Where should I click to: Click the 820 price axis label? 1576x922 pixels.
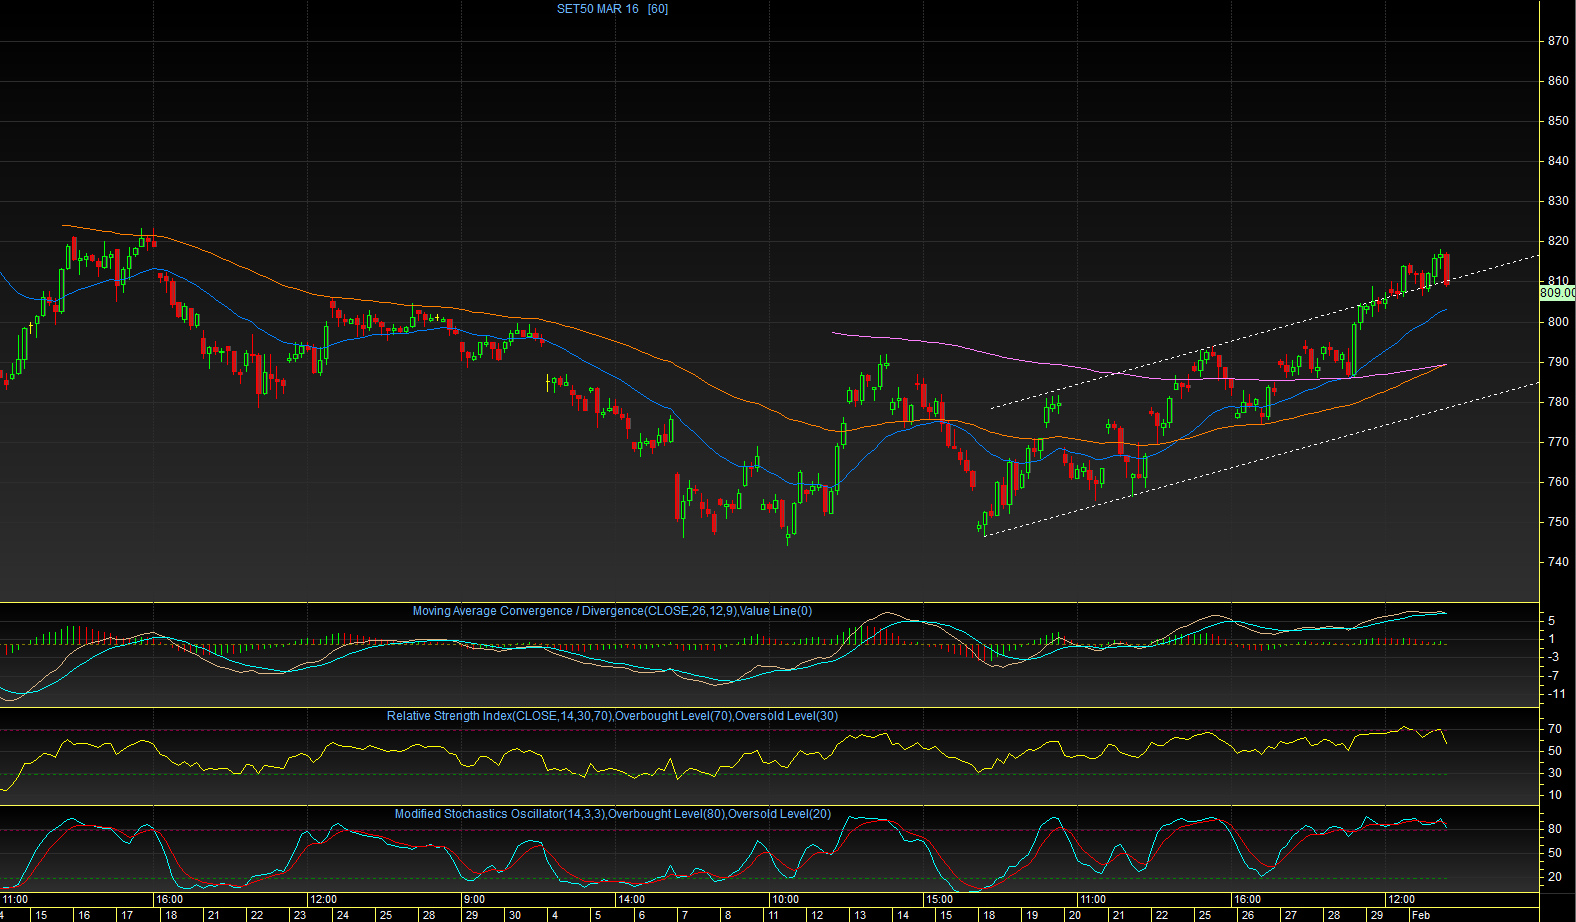tap(1557, 241)
